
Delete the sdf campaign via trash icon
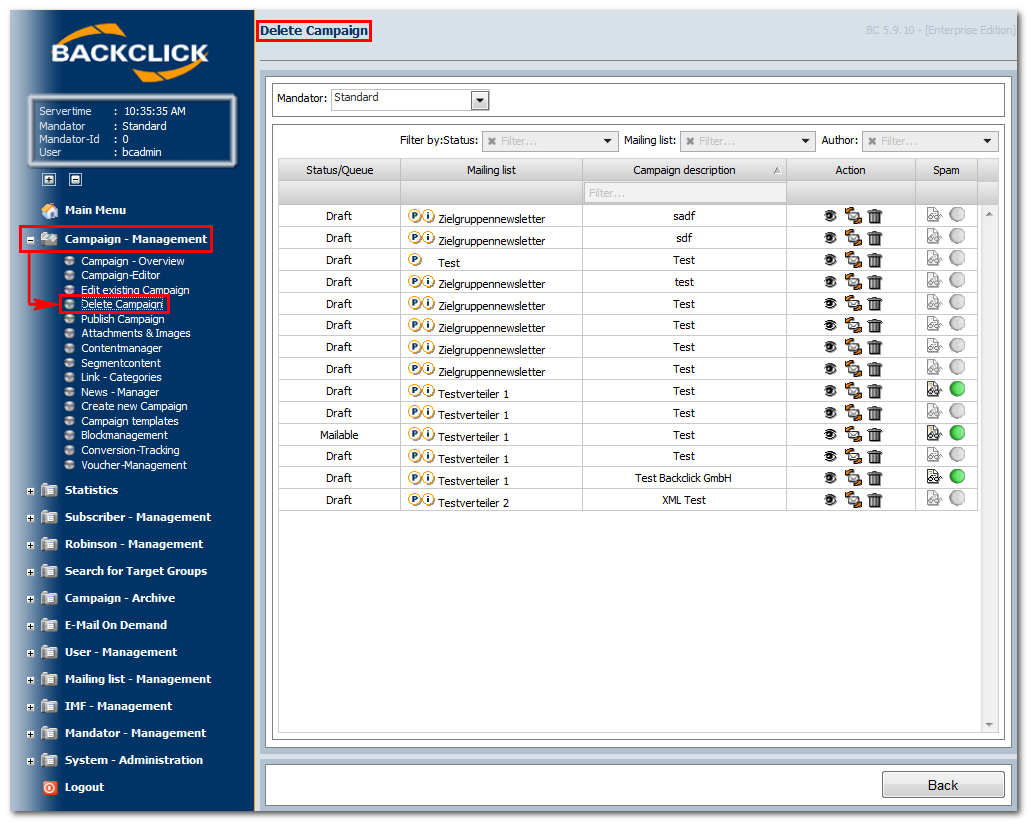[x=875, y=238]
